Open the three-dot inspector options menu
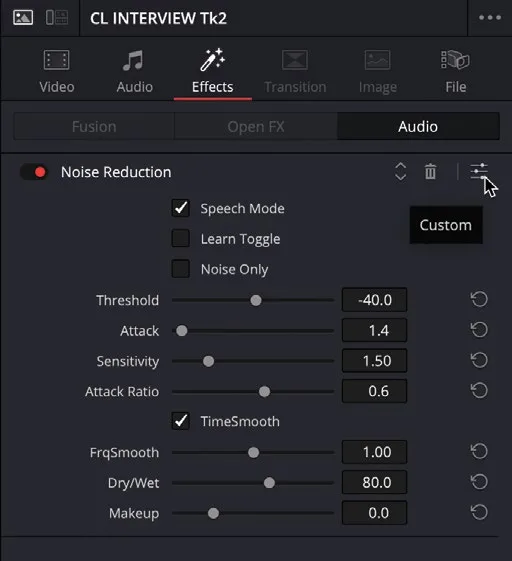512x561 pixels. point(490,17)
